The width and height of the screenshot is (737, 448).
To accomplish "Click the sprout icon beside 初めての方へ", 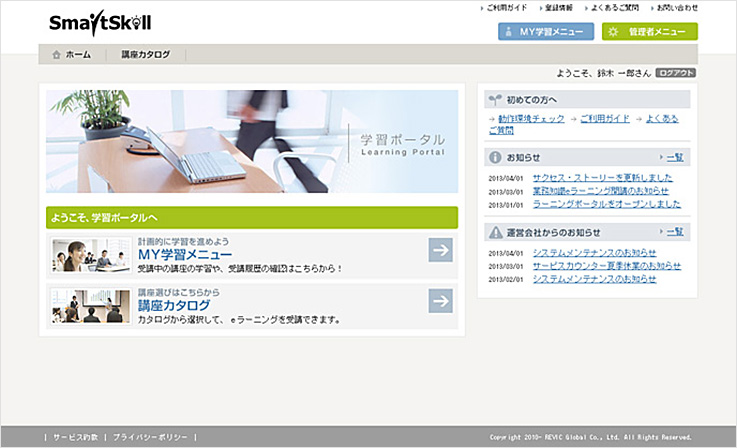I will point(494,100).
